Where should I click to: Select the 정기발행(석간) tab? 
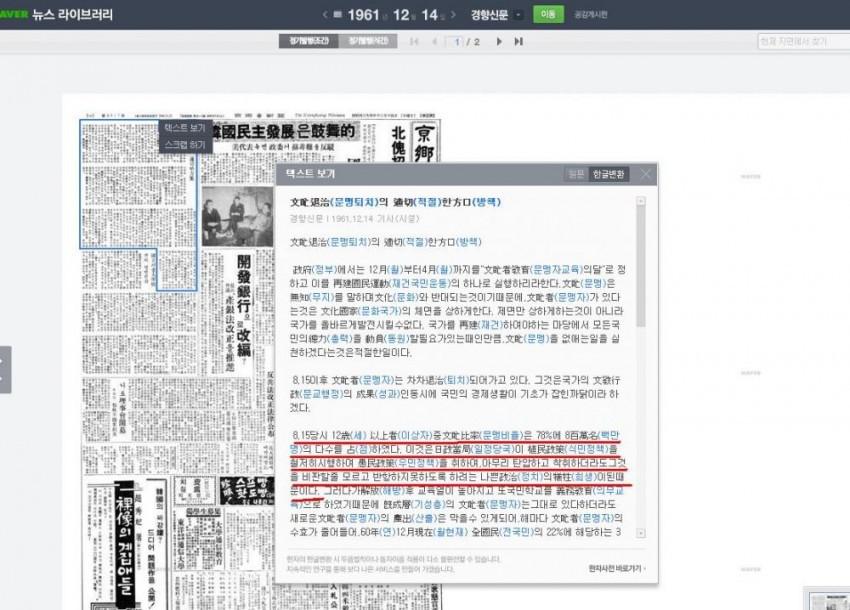pyautogui.click(x=368, y=41)
